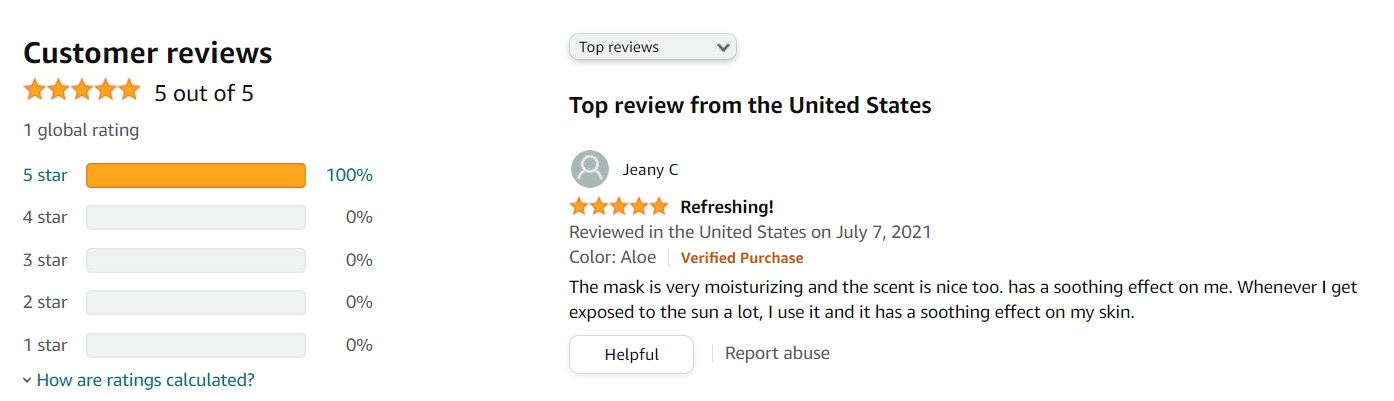Mark the review as Helpful
This screenshot has height=401, width=1394.
tap(631, 354)
